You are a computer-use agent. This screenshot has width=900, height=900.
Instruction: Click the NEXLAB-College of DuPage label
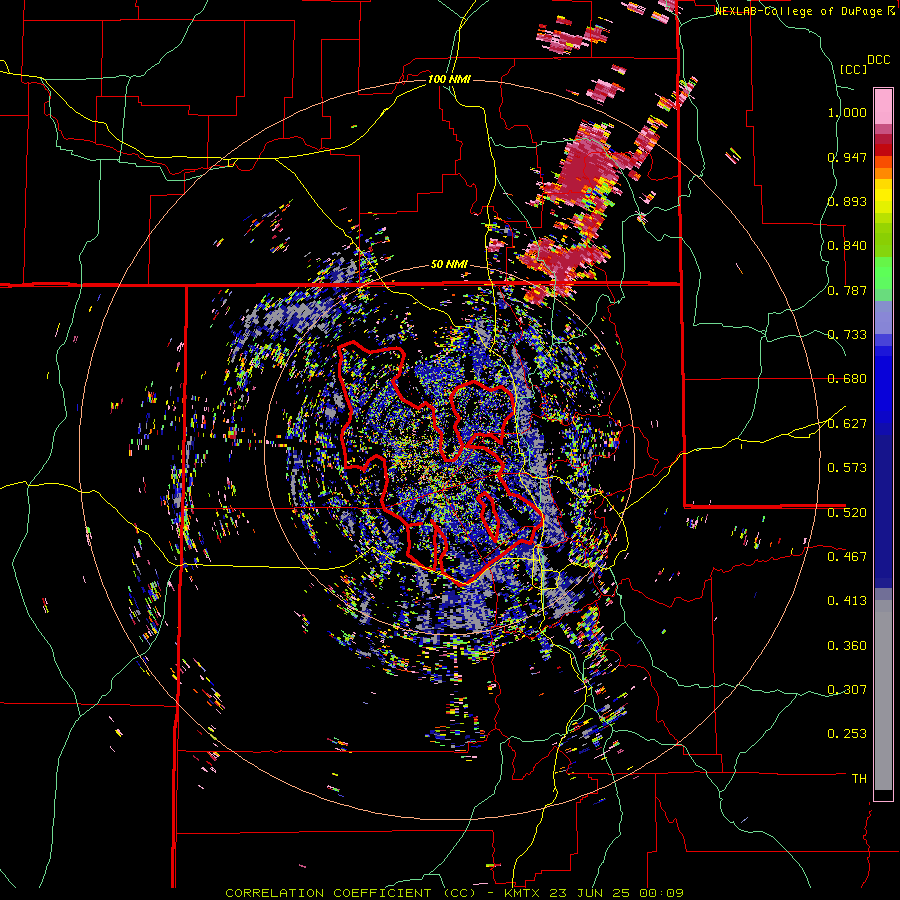click(x=798, y=11)
